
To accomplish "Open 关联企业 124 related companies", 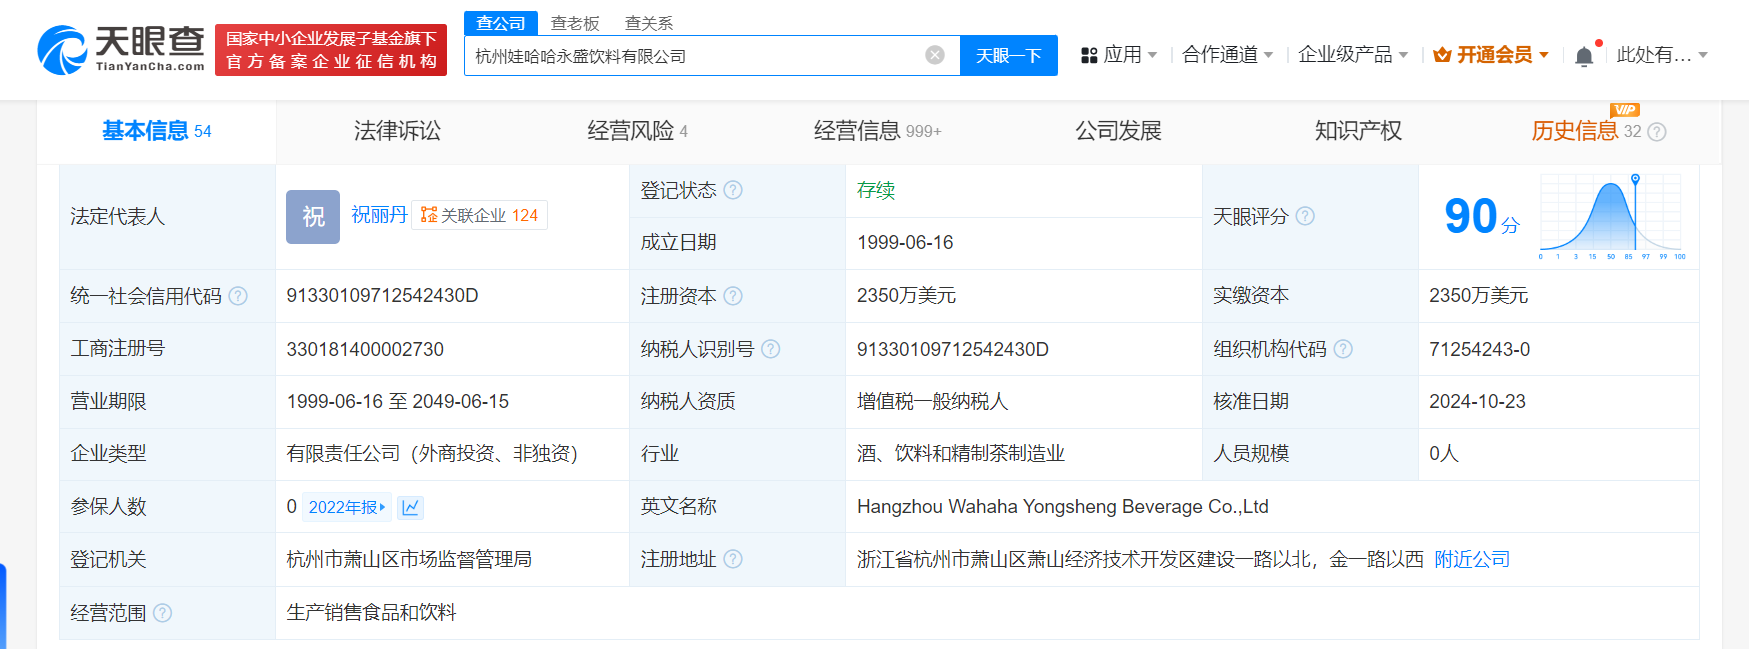I will point(480,215).
